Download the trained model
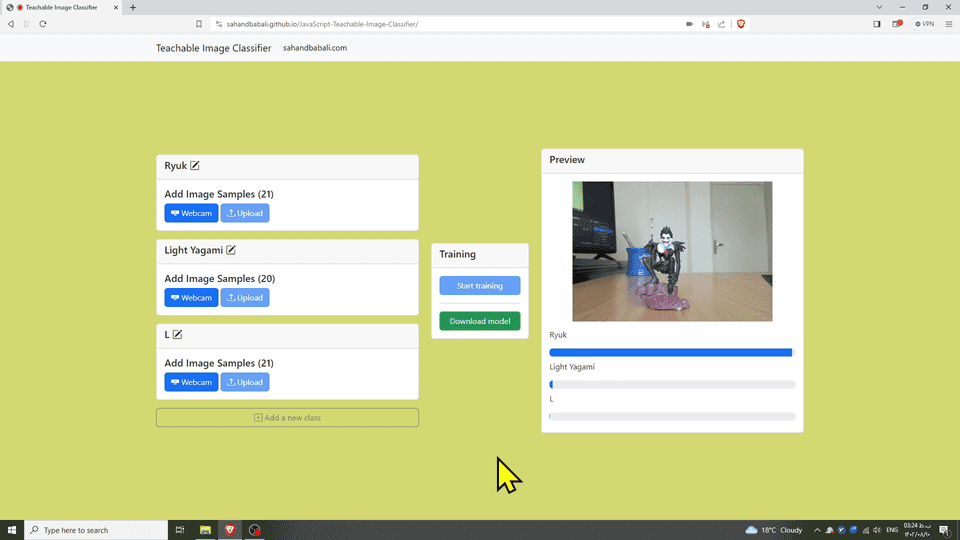The image size is (960, 540). tap(480, 321)
